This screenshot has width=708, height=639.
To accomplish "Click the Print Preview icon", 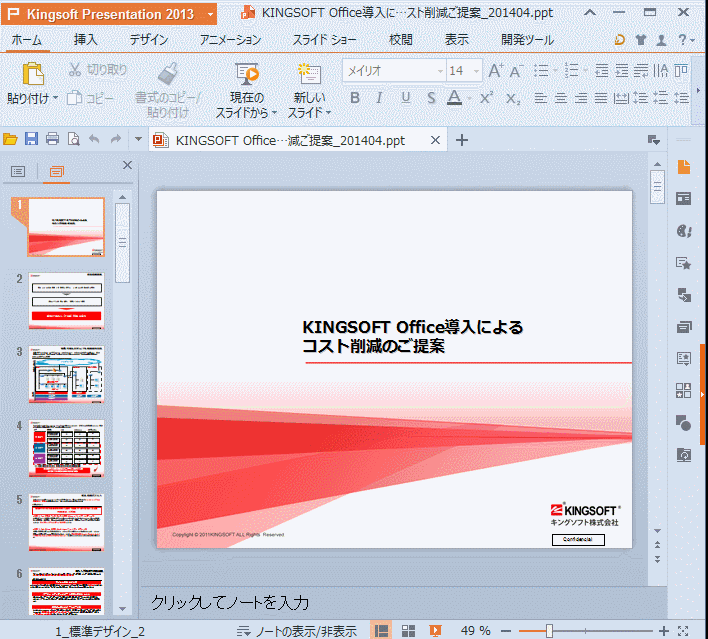I will click(x=73, y=139).
